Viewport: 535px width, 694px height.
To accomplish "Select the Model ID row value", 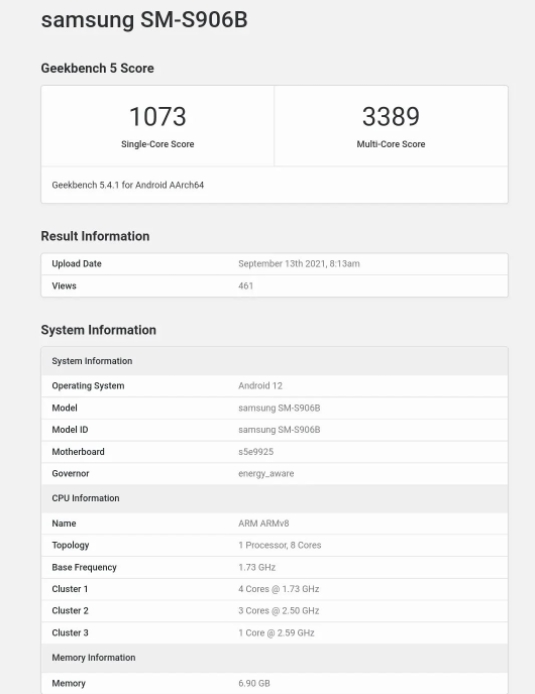I will click(x=279, y=429).
